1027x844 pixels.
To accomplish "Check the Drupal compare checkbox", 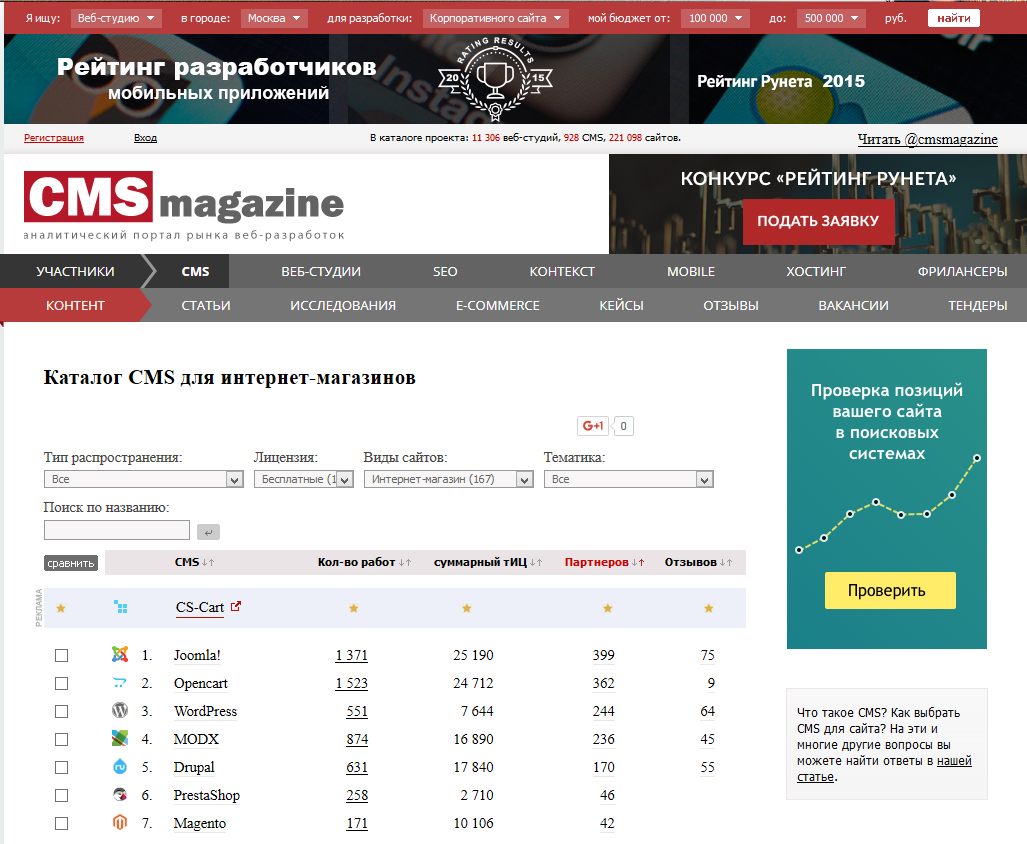I will coord(62,767).
